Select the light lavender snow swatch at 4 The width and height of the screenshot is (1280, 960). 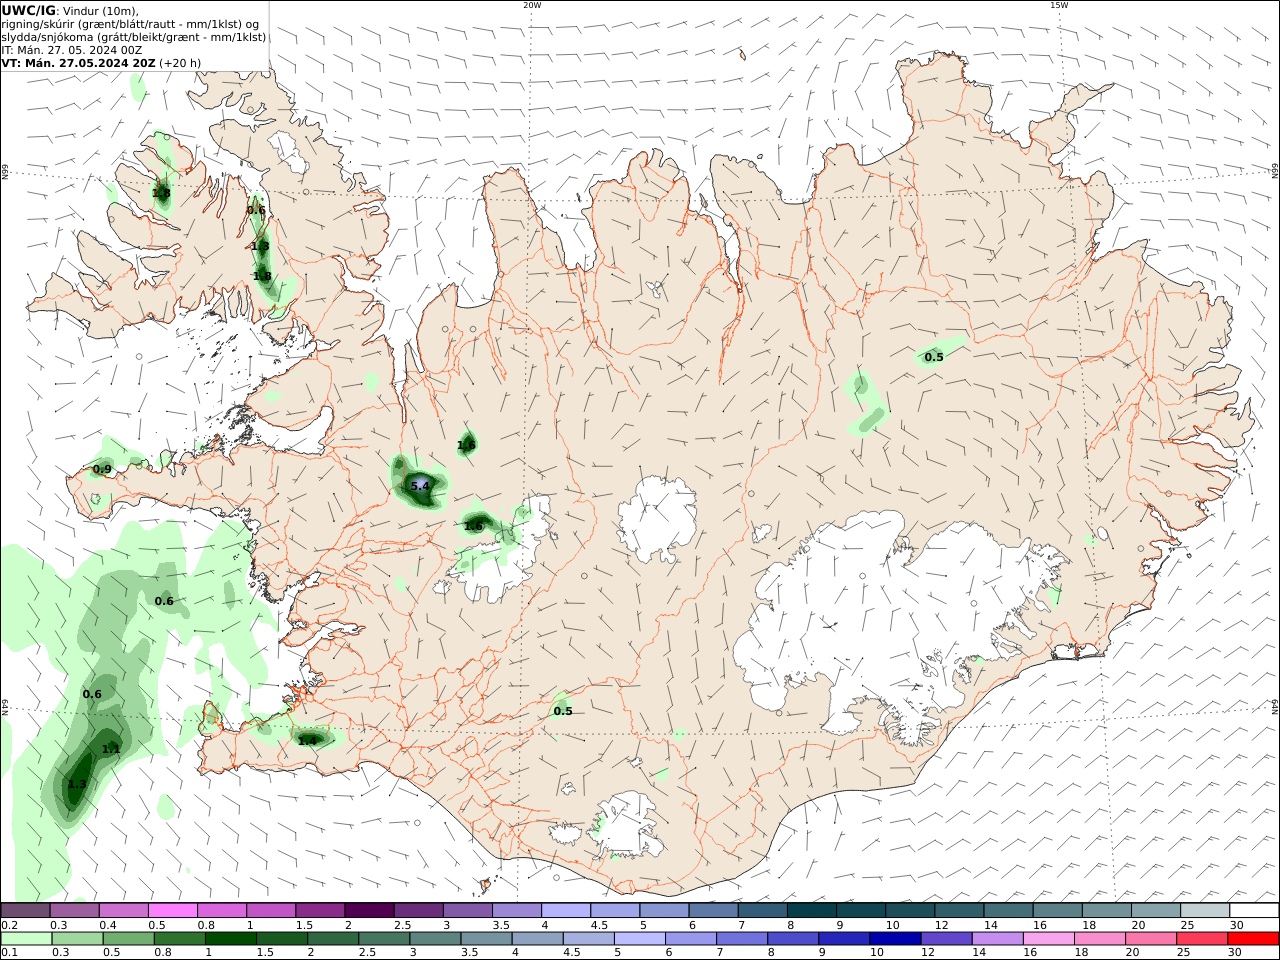[x=566, y=910]
